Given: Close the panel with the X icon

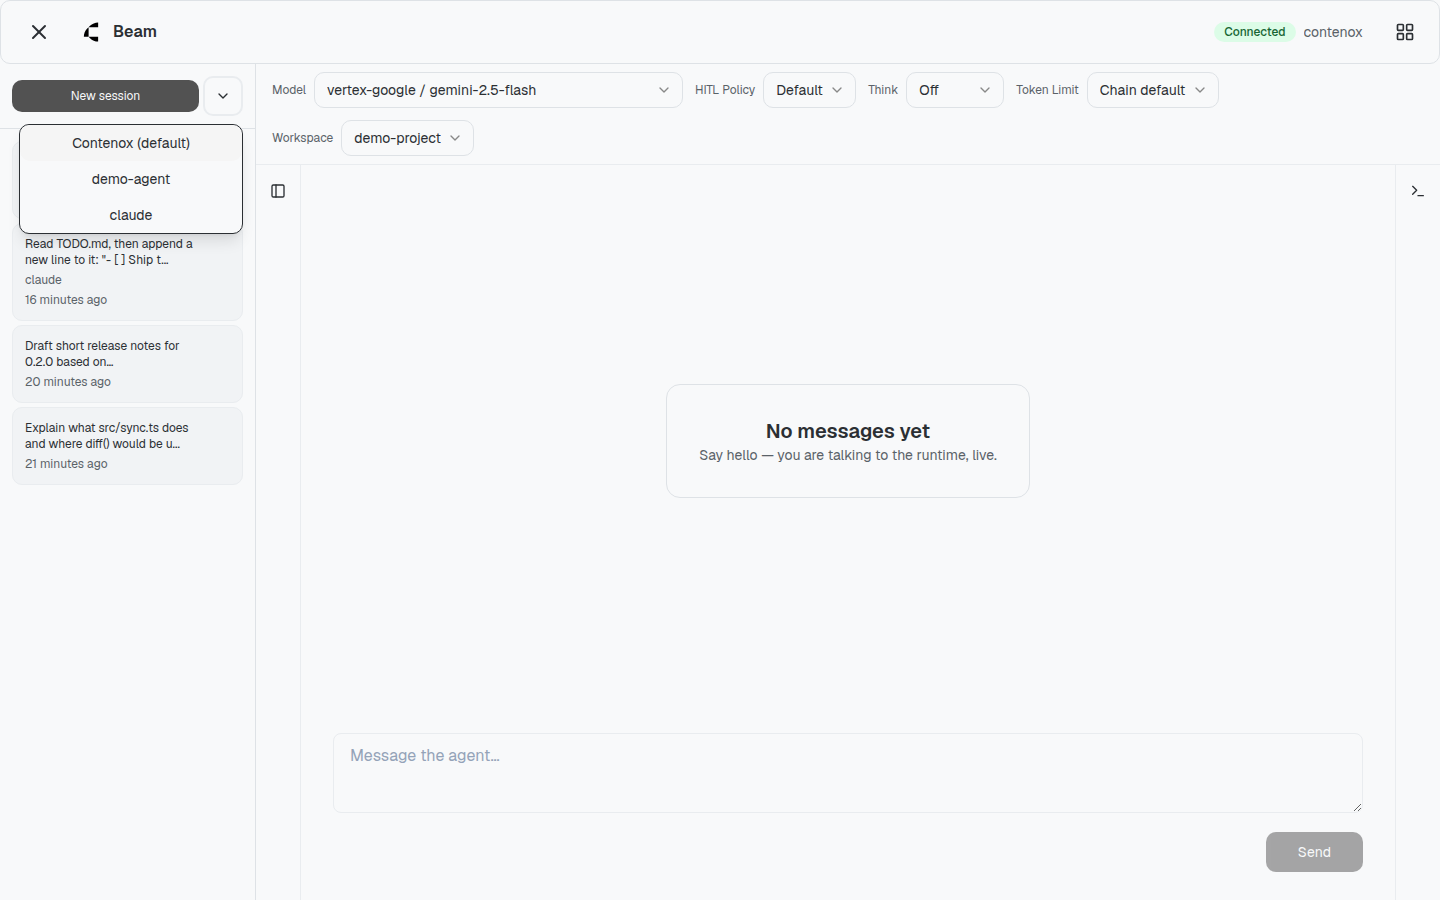Looking at the screenshot, I should tap(39, 32).
